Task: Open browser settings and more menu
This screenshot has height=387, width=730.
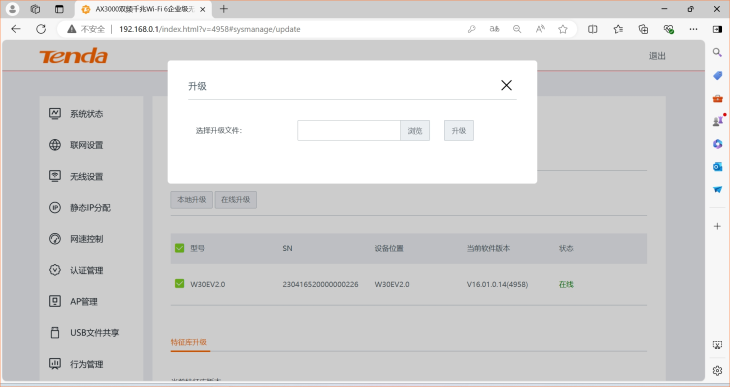Action: [x=693, y=29]
